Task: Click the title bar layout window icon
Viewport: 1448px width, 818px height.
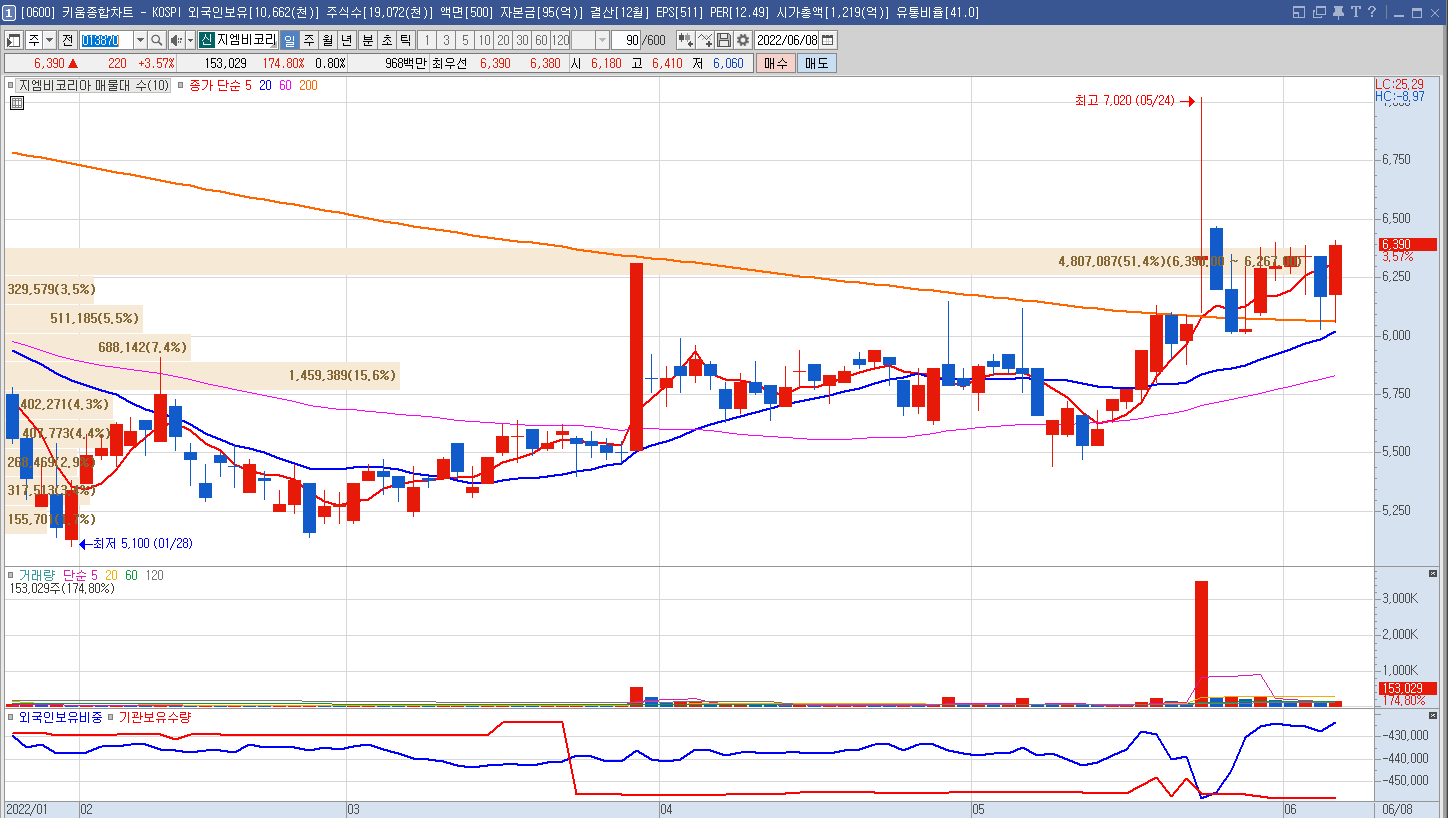Action: 1299,12
